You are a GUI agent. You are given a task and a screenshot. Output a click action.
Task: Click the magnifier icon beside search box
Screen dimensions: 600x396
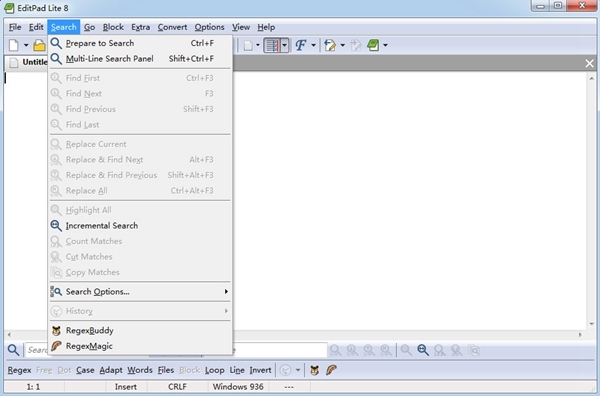tap(13, 350)
